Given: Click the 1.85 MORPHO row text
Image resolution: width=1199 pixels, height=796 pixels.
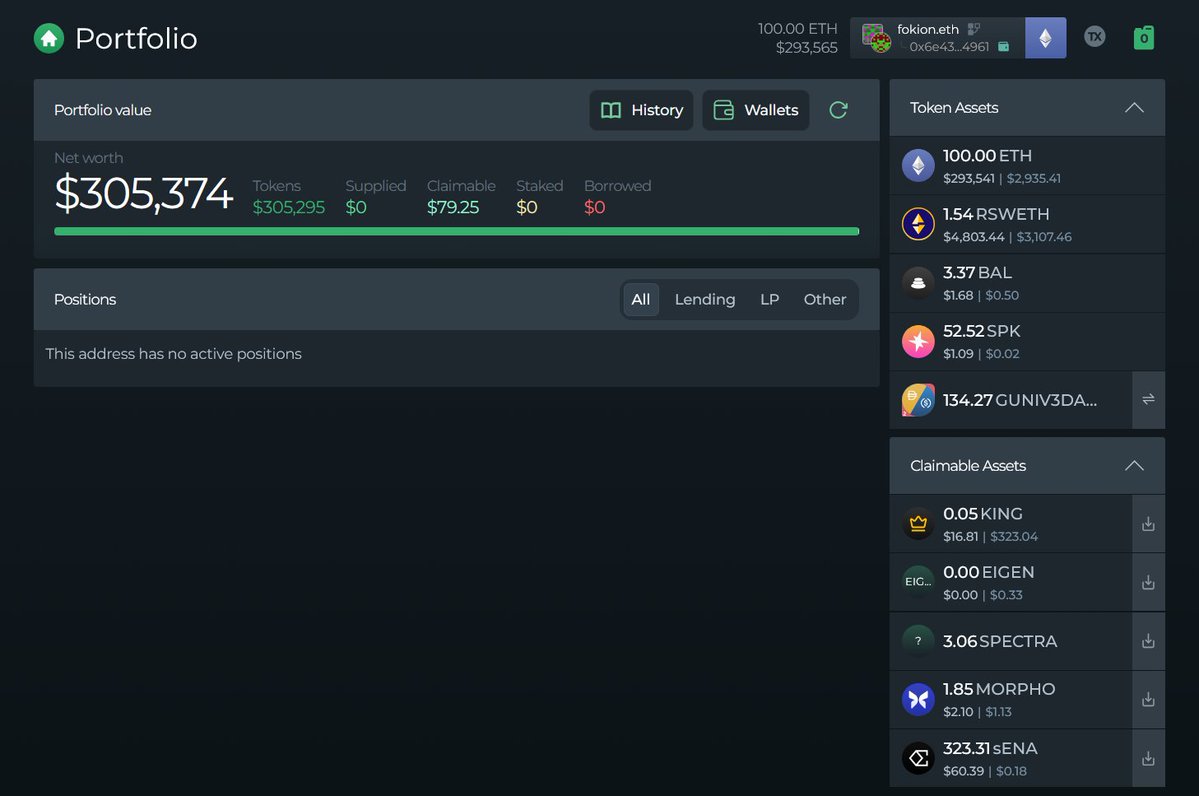Looking at the screenshot, I should pyautogui.click(x=999, y=689).
